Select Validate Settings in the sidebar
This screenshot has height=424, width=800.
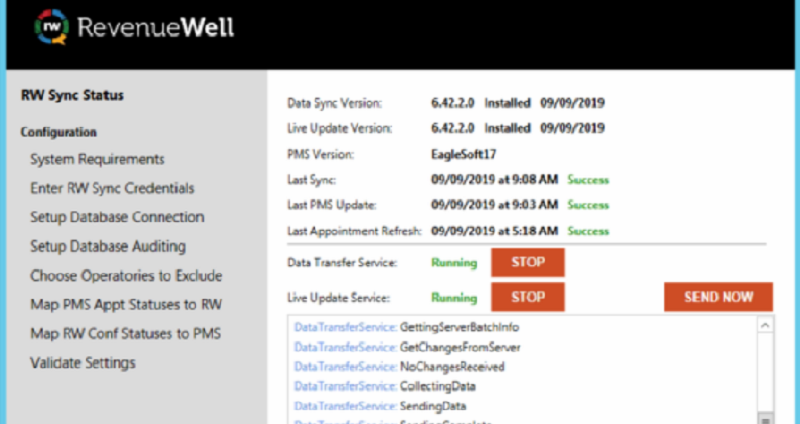tap(83, 362)
